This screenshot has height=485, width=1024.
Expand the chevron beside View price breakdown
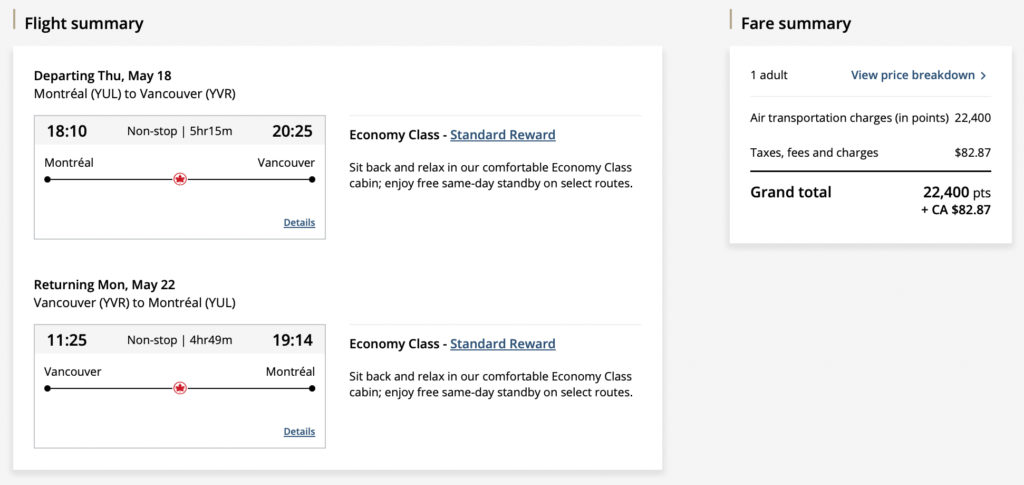click(x=983, y=75)
